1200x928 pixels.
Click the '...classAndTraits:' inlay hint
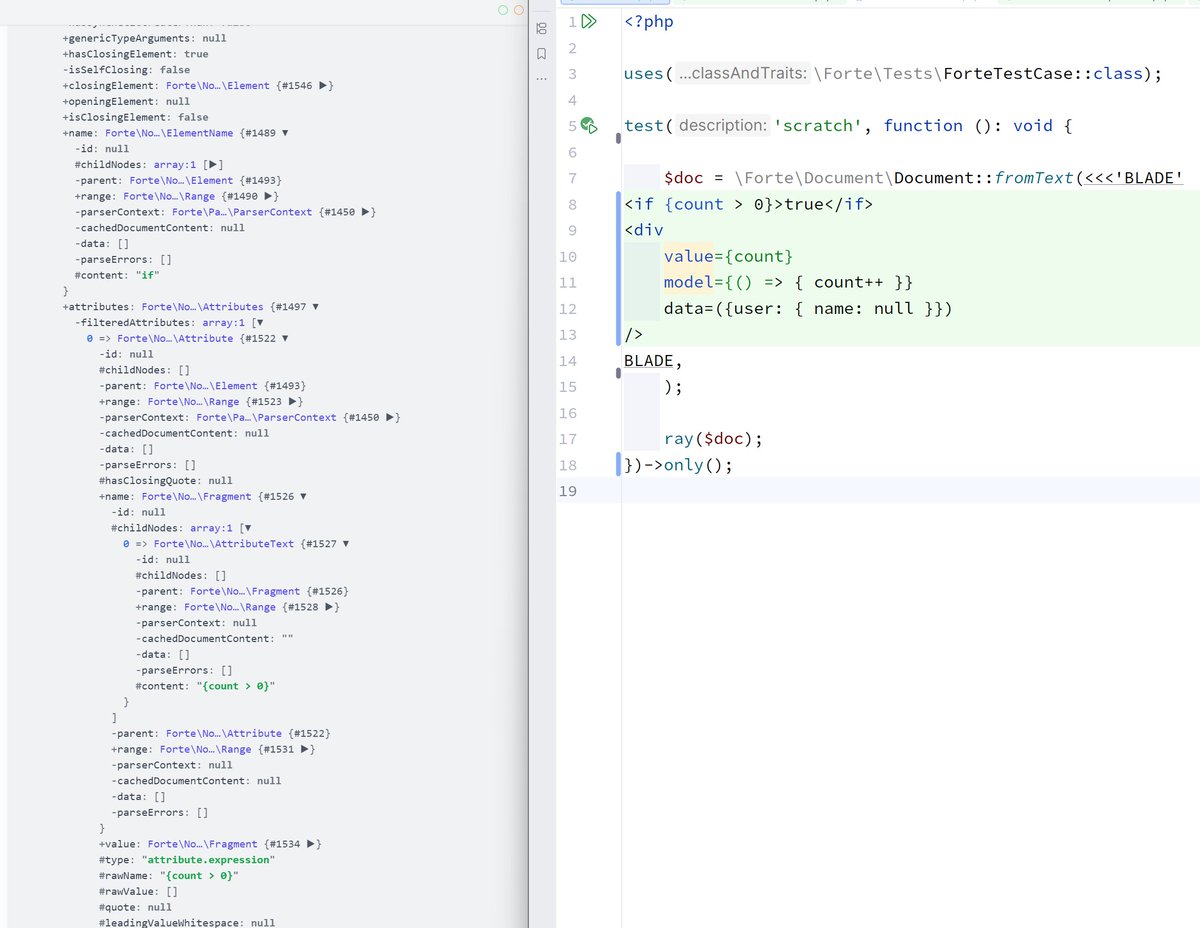741,73
